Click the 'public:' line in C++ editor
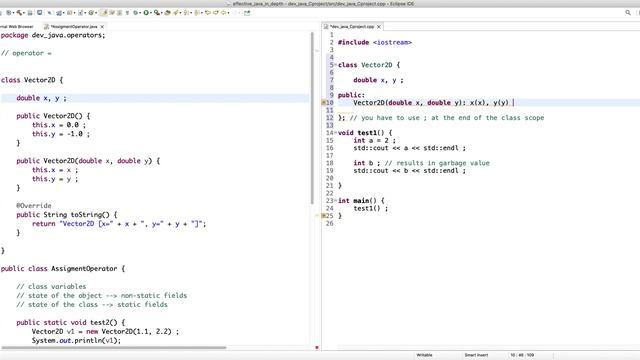The image size is (640, 360). click(351, 95)
